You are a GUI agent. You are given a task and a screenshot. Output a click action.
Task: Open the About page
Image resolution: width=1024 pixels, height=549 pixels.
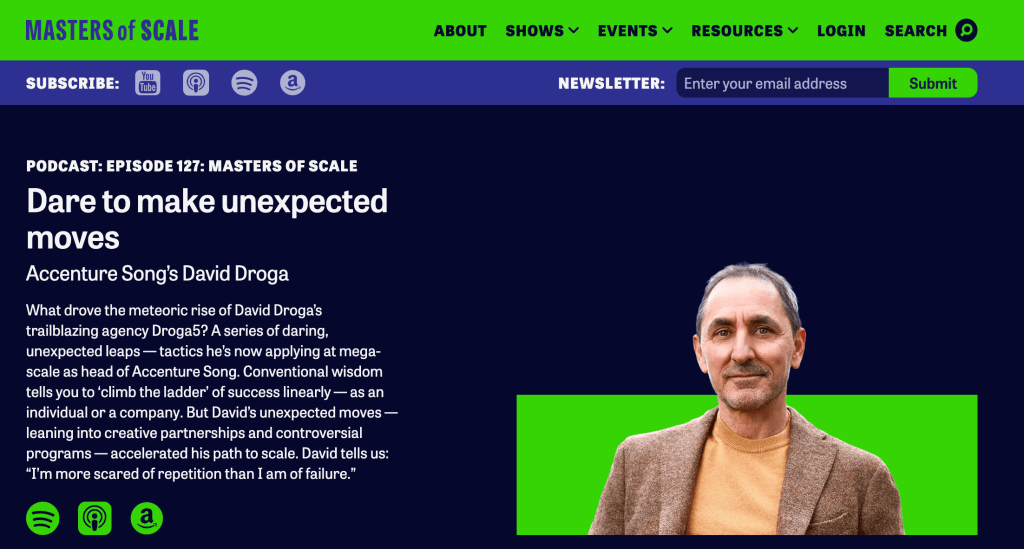[x=460, y=31]
